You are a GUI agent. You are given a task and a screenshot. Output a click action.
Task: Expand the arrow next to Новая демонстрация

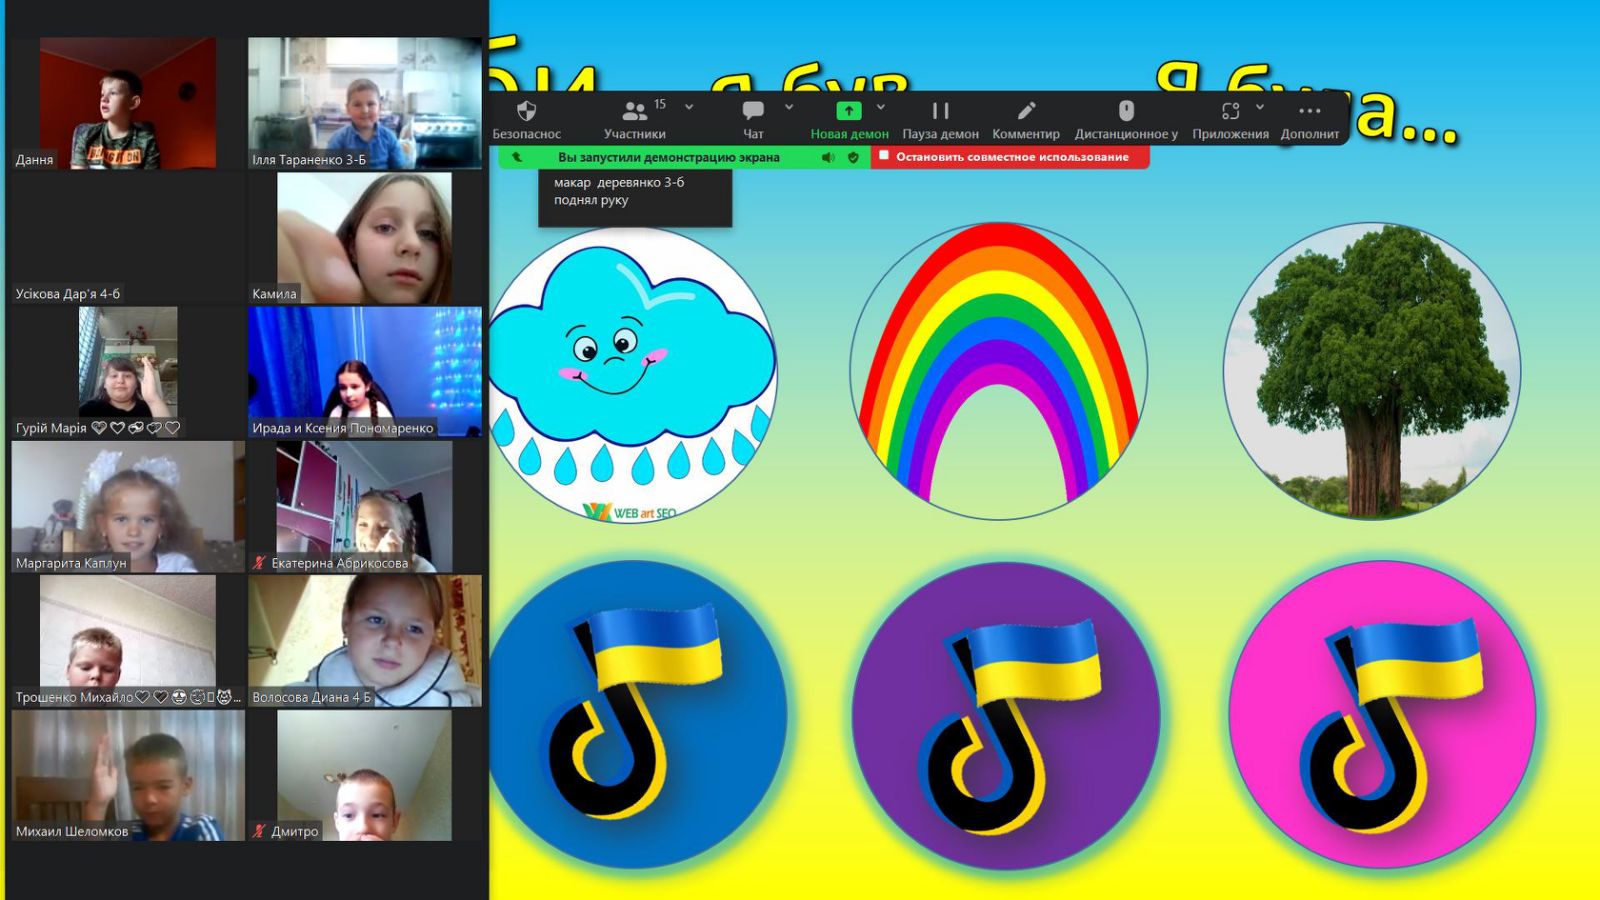pyautogui.click(x=881, y=106)
